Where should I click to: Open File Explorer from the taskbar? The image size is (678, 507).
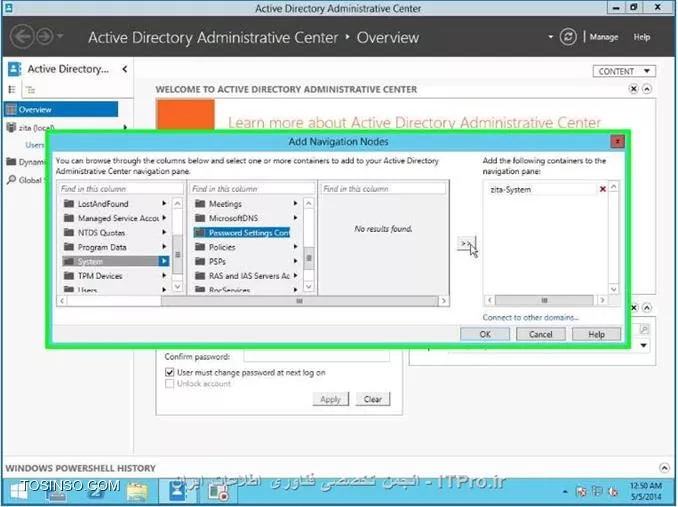click(137, 492)
